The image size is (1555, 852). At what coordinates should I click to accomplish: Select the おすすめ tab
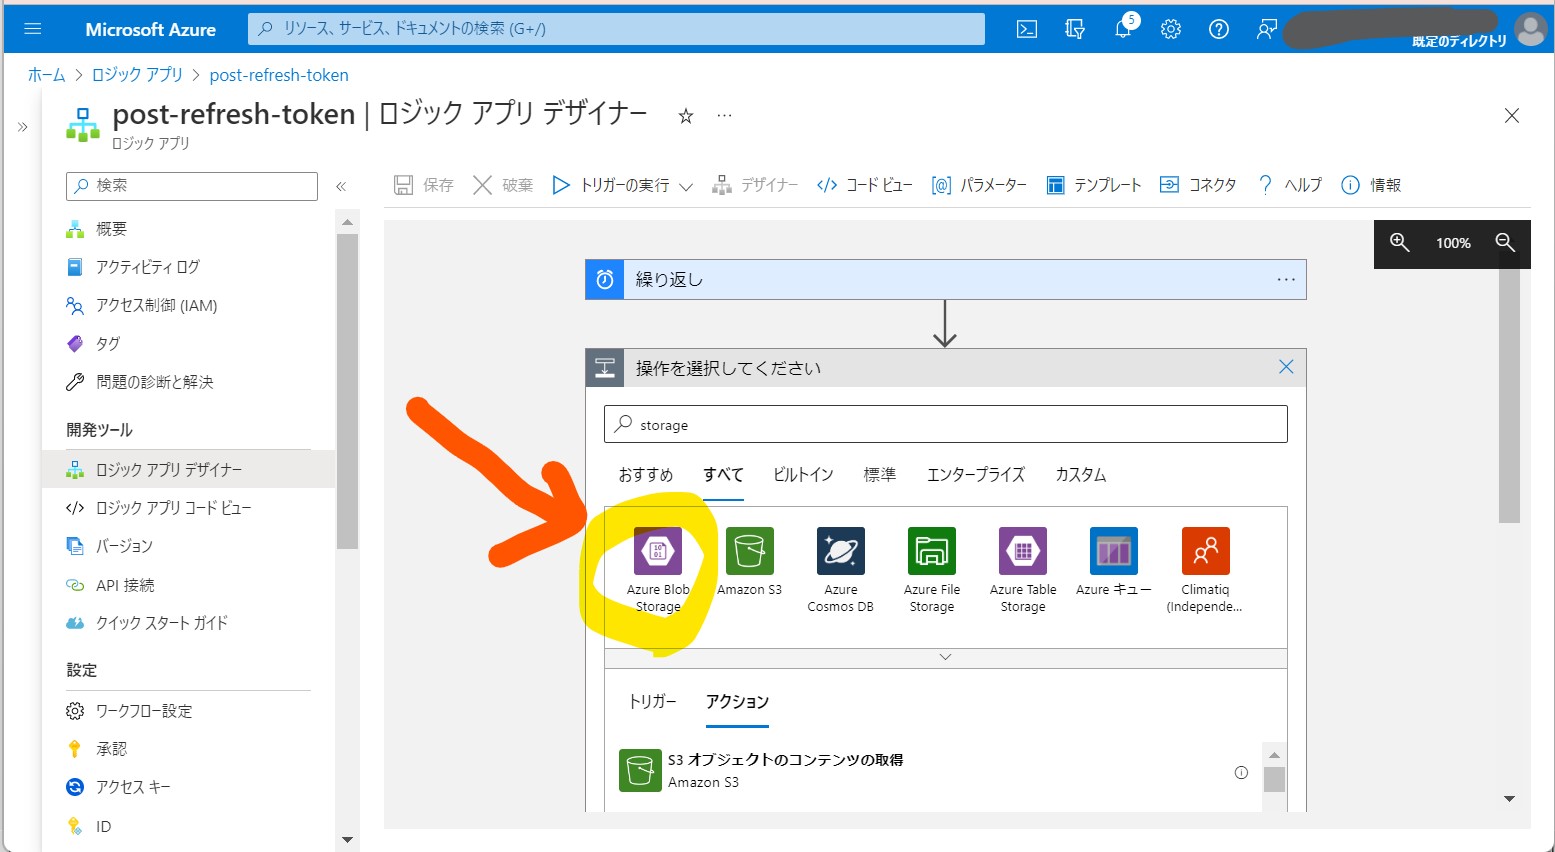(646, 475)
